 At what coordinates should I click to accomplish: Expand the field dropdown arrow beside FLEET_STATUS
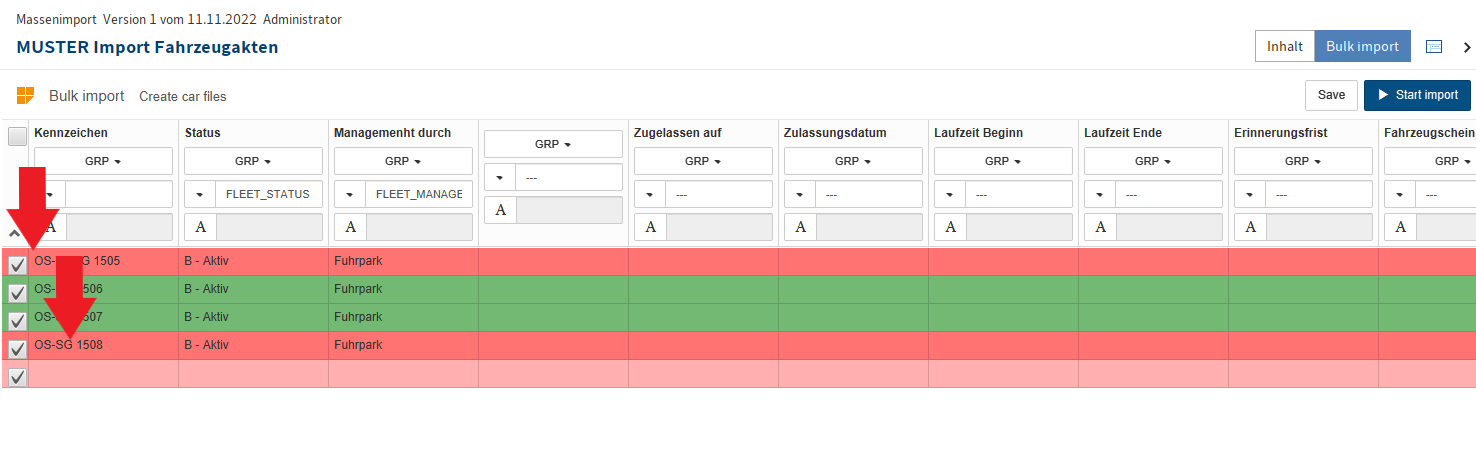point(200,194)
